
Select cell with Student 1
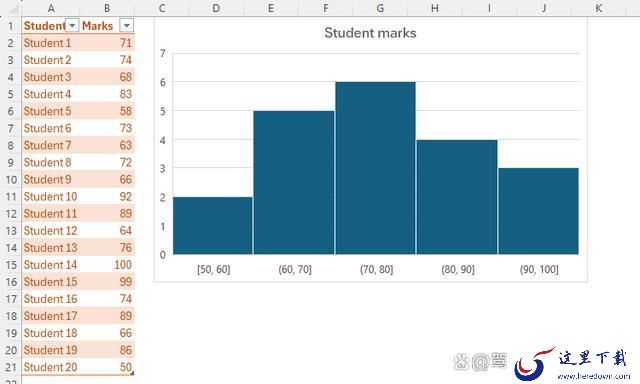coord(50,43)
